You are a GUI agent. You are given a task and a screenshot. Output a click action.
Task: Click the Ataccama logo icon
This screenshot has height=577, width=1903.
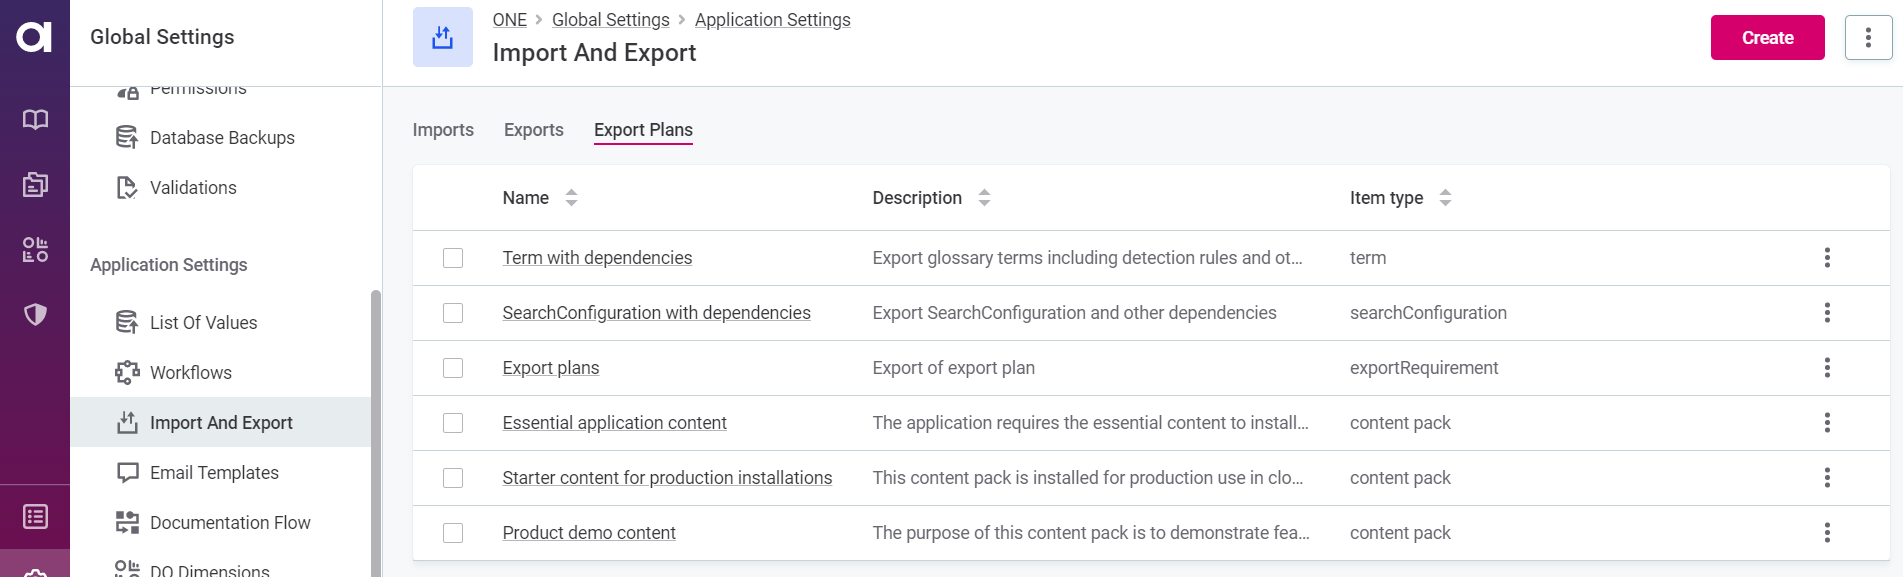tap(34, 37)
